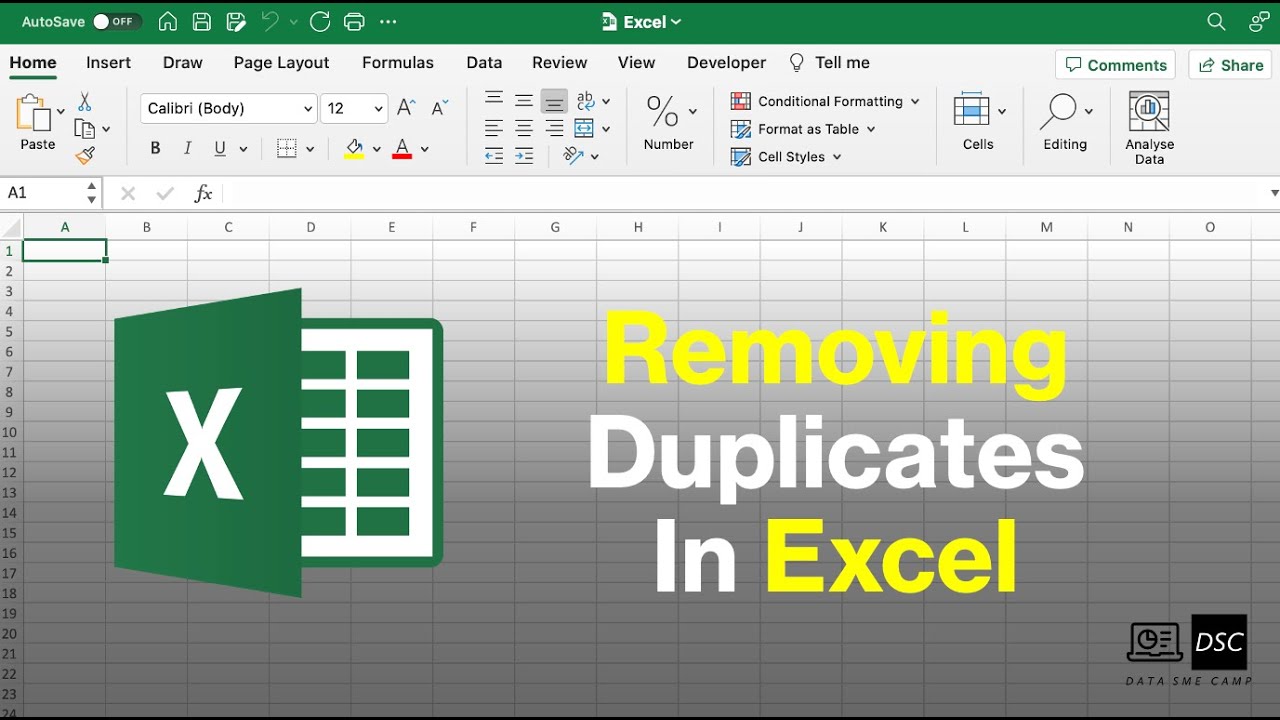This screenshot has width=1280, height=720.
Task: Print the workbook using the printer icon
Action: (x=354, y=21)
